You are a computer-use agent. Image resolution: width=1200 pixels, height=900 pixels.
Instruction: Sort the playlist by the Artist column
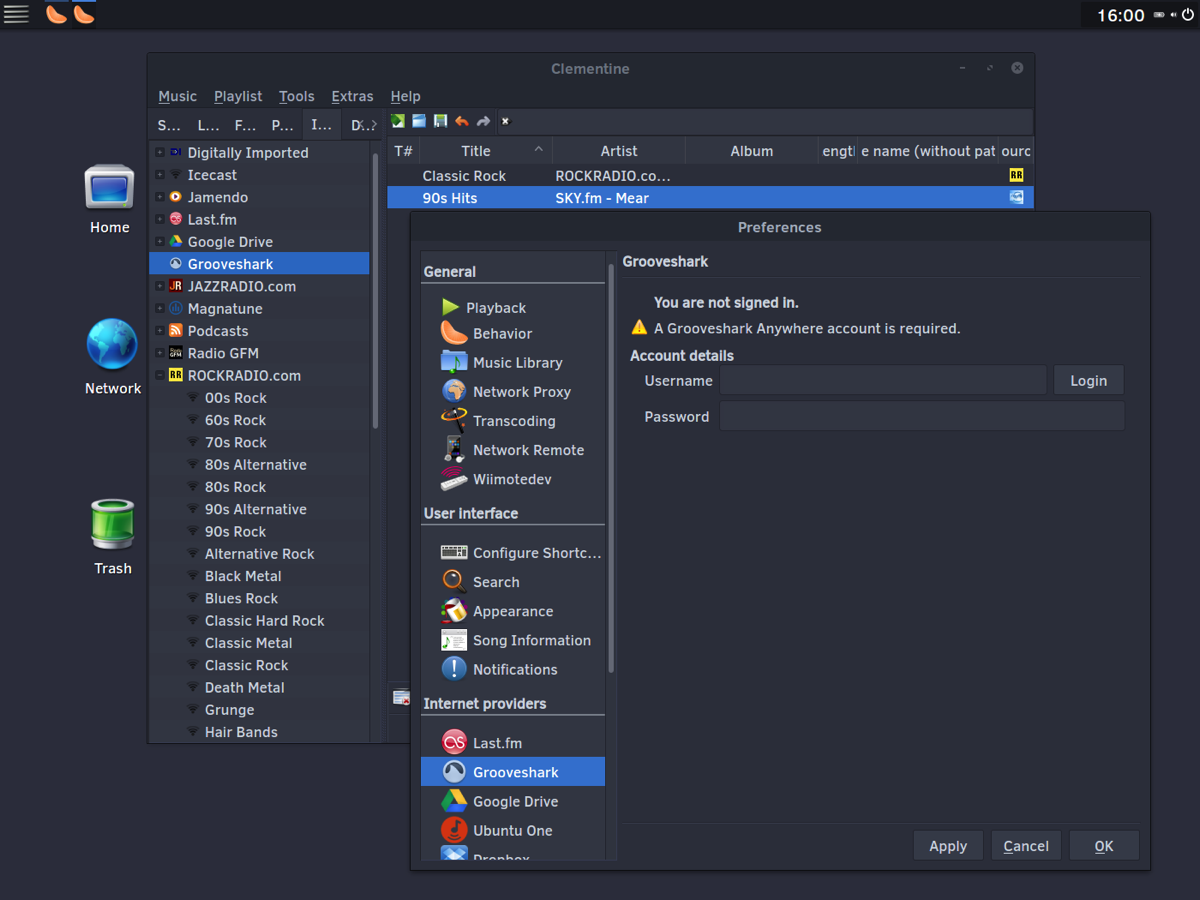(x=619, y=151)
